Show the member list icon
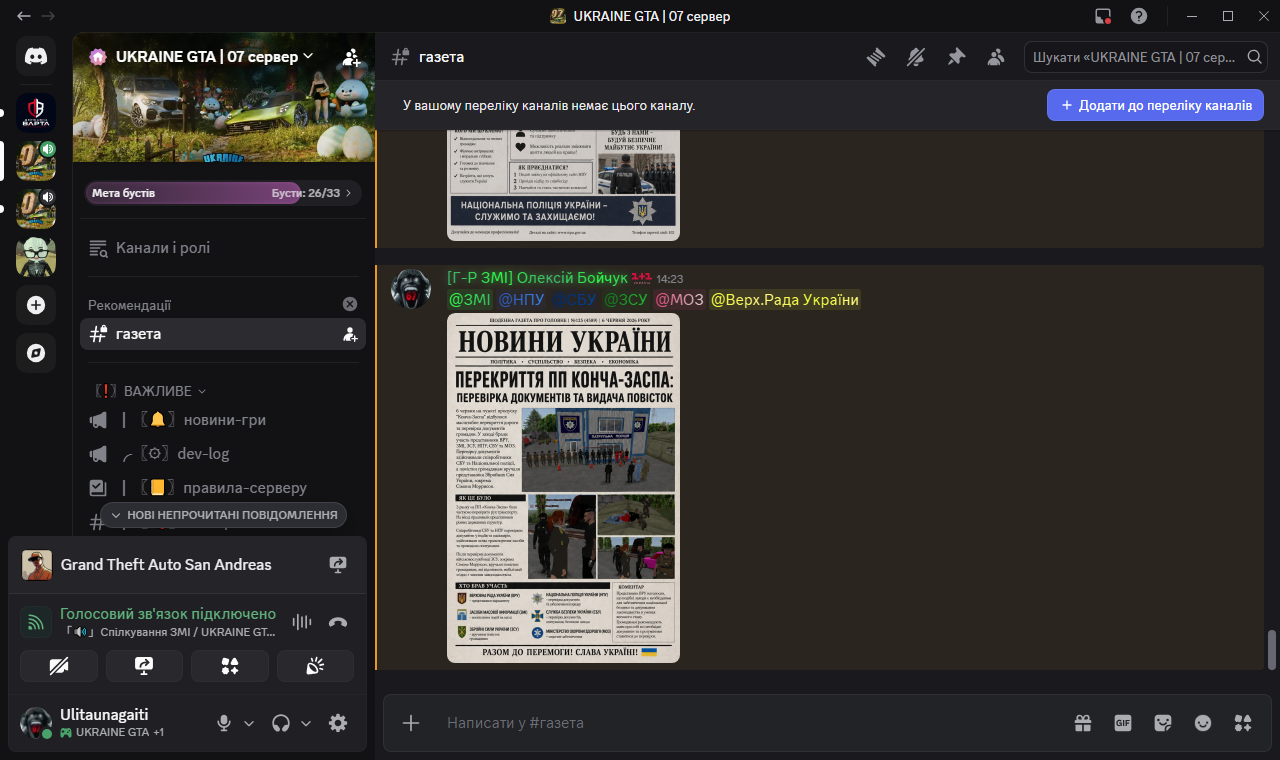Image resolution: width=1280 pixels, height=760 pixels. 995,57
